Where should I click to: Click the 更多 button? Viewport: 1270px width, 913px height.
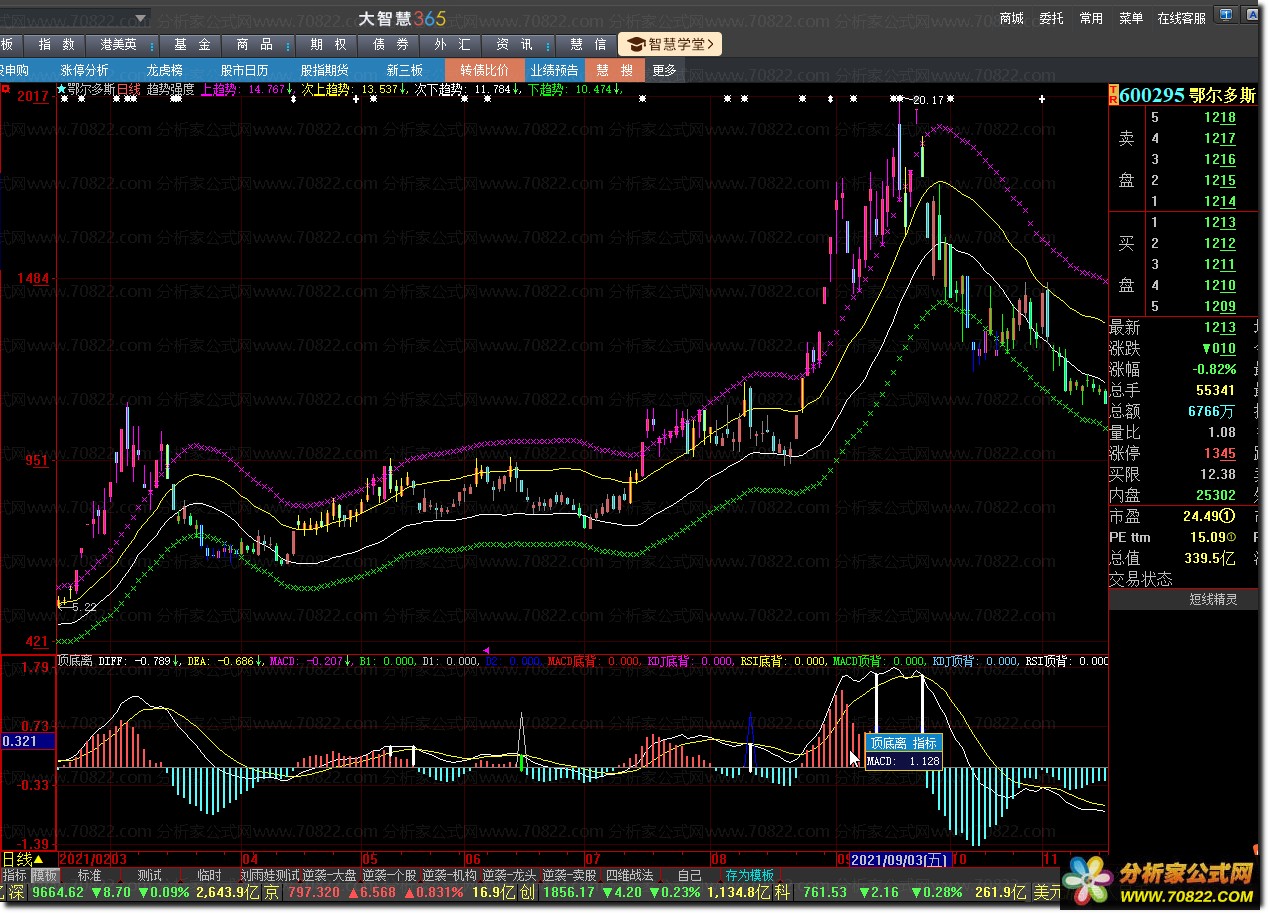(x=664, y=70)
